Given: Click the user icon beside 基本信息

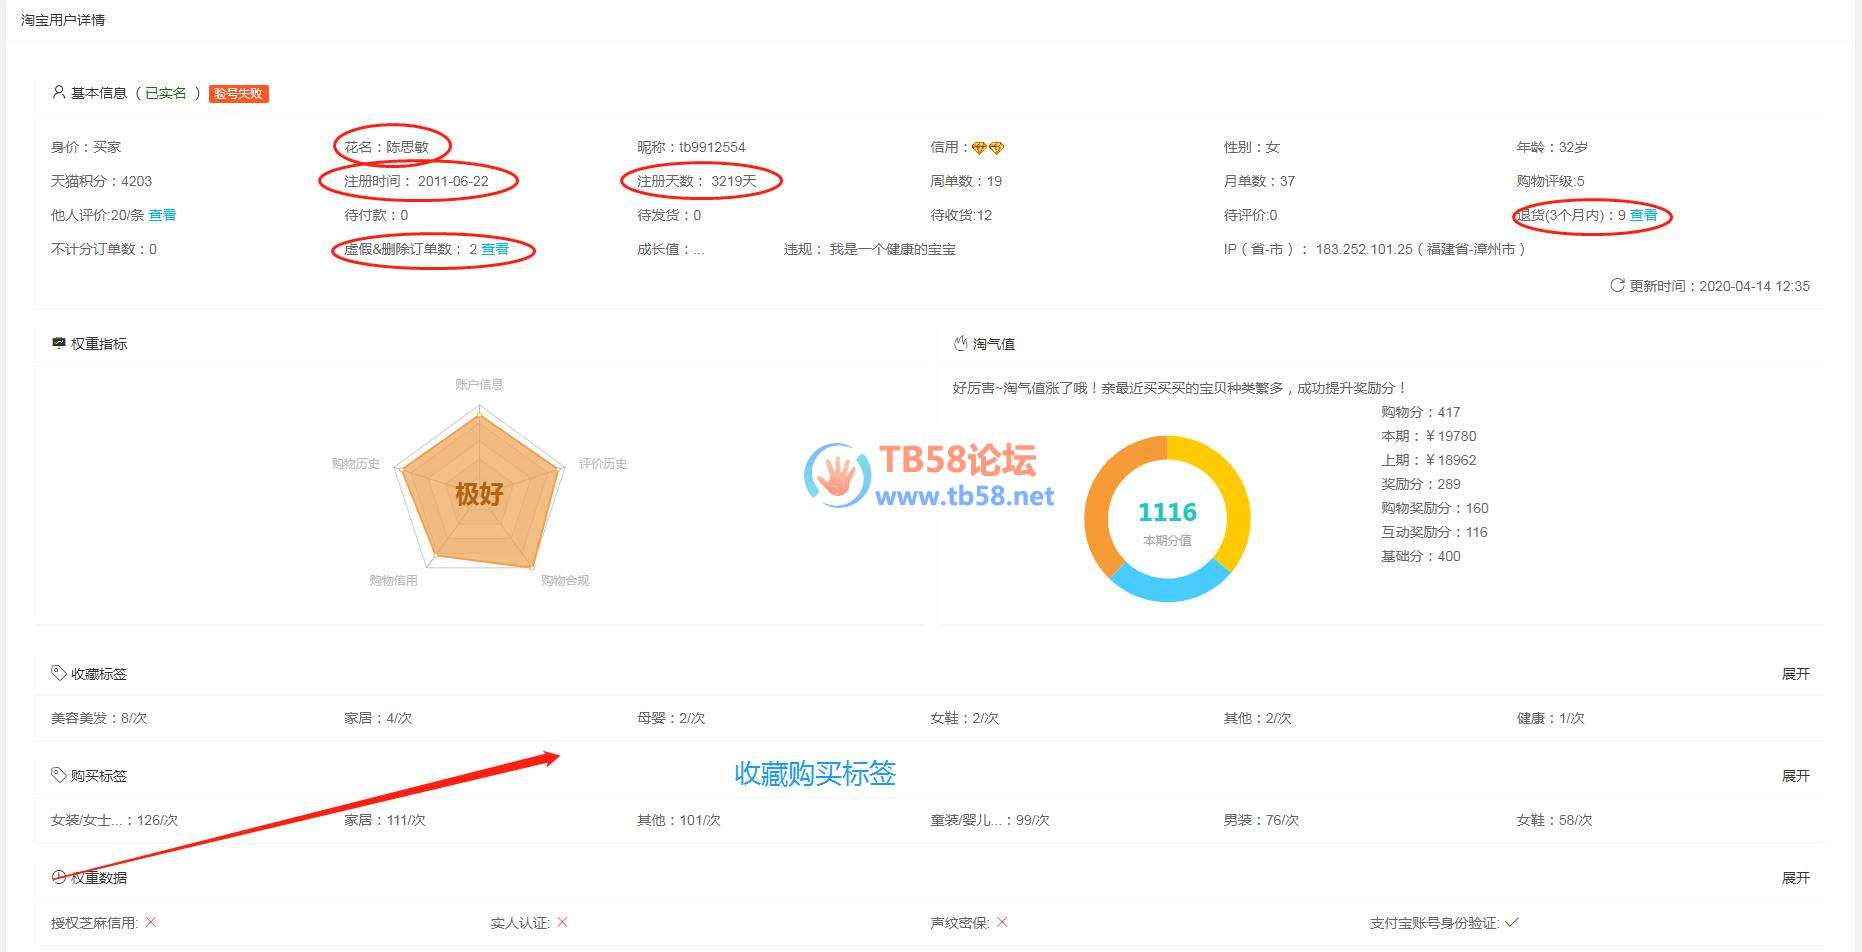Looking at the screenshot, I should pos(58,92).
